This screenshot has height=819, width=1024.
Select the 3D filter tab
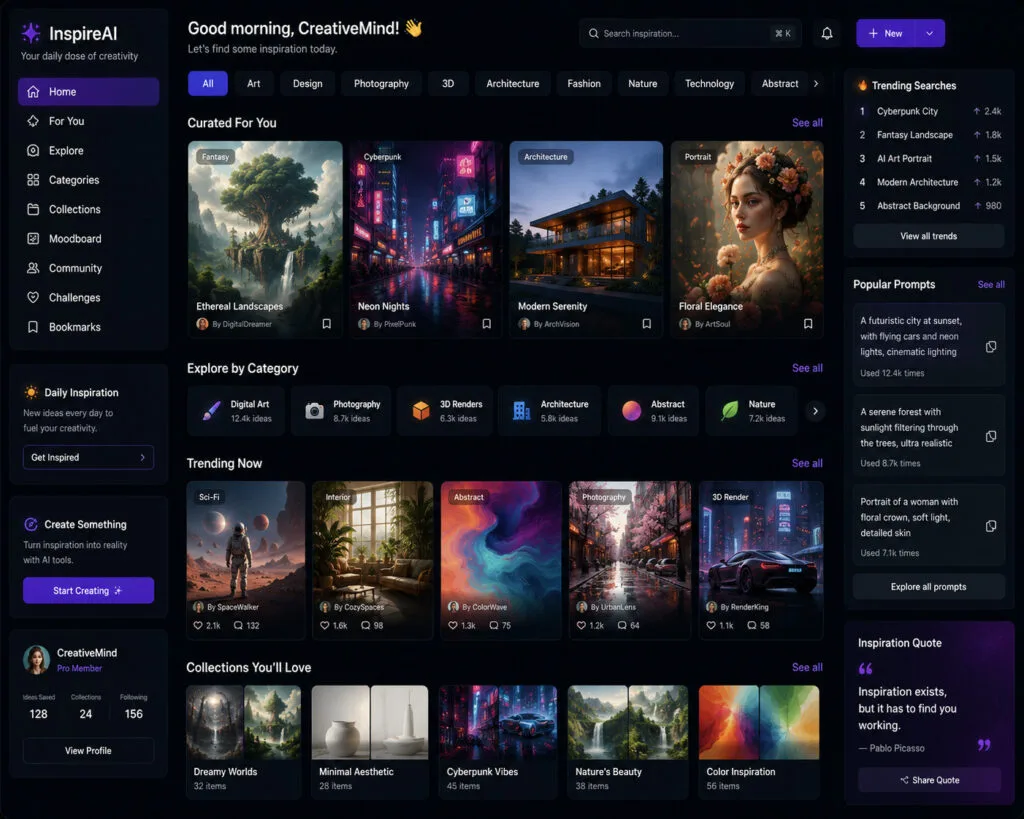(448, 84)
